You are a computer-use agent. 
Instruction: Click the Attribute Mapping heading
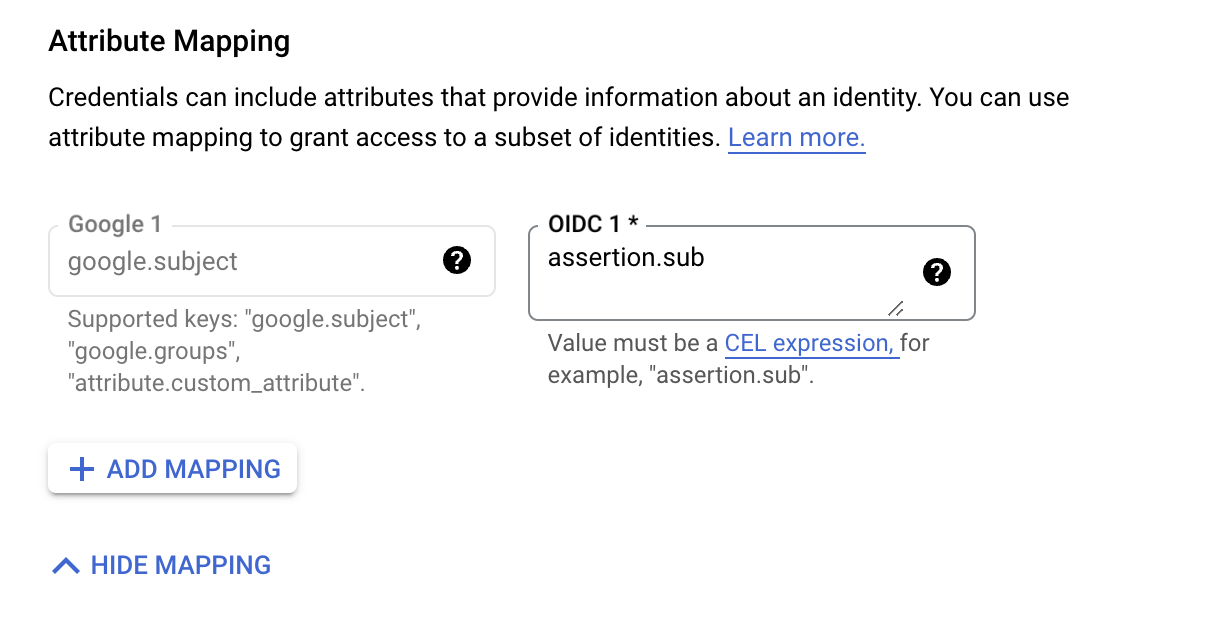(169, 41)
